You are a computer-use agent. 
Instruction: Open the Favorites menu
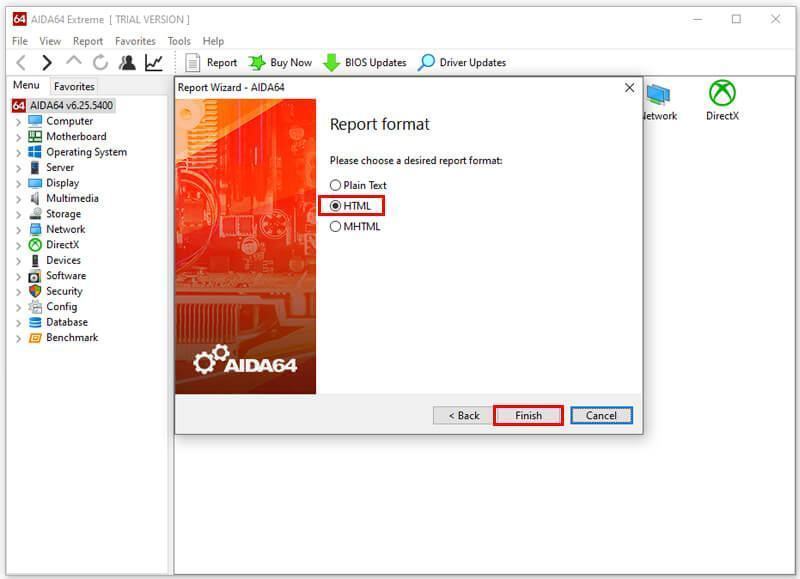pos(135,41)
